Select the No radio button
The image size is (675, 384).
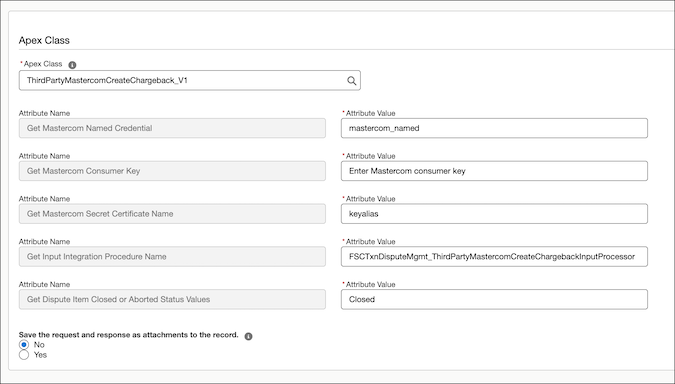[x=24, y=344]
